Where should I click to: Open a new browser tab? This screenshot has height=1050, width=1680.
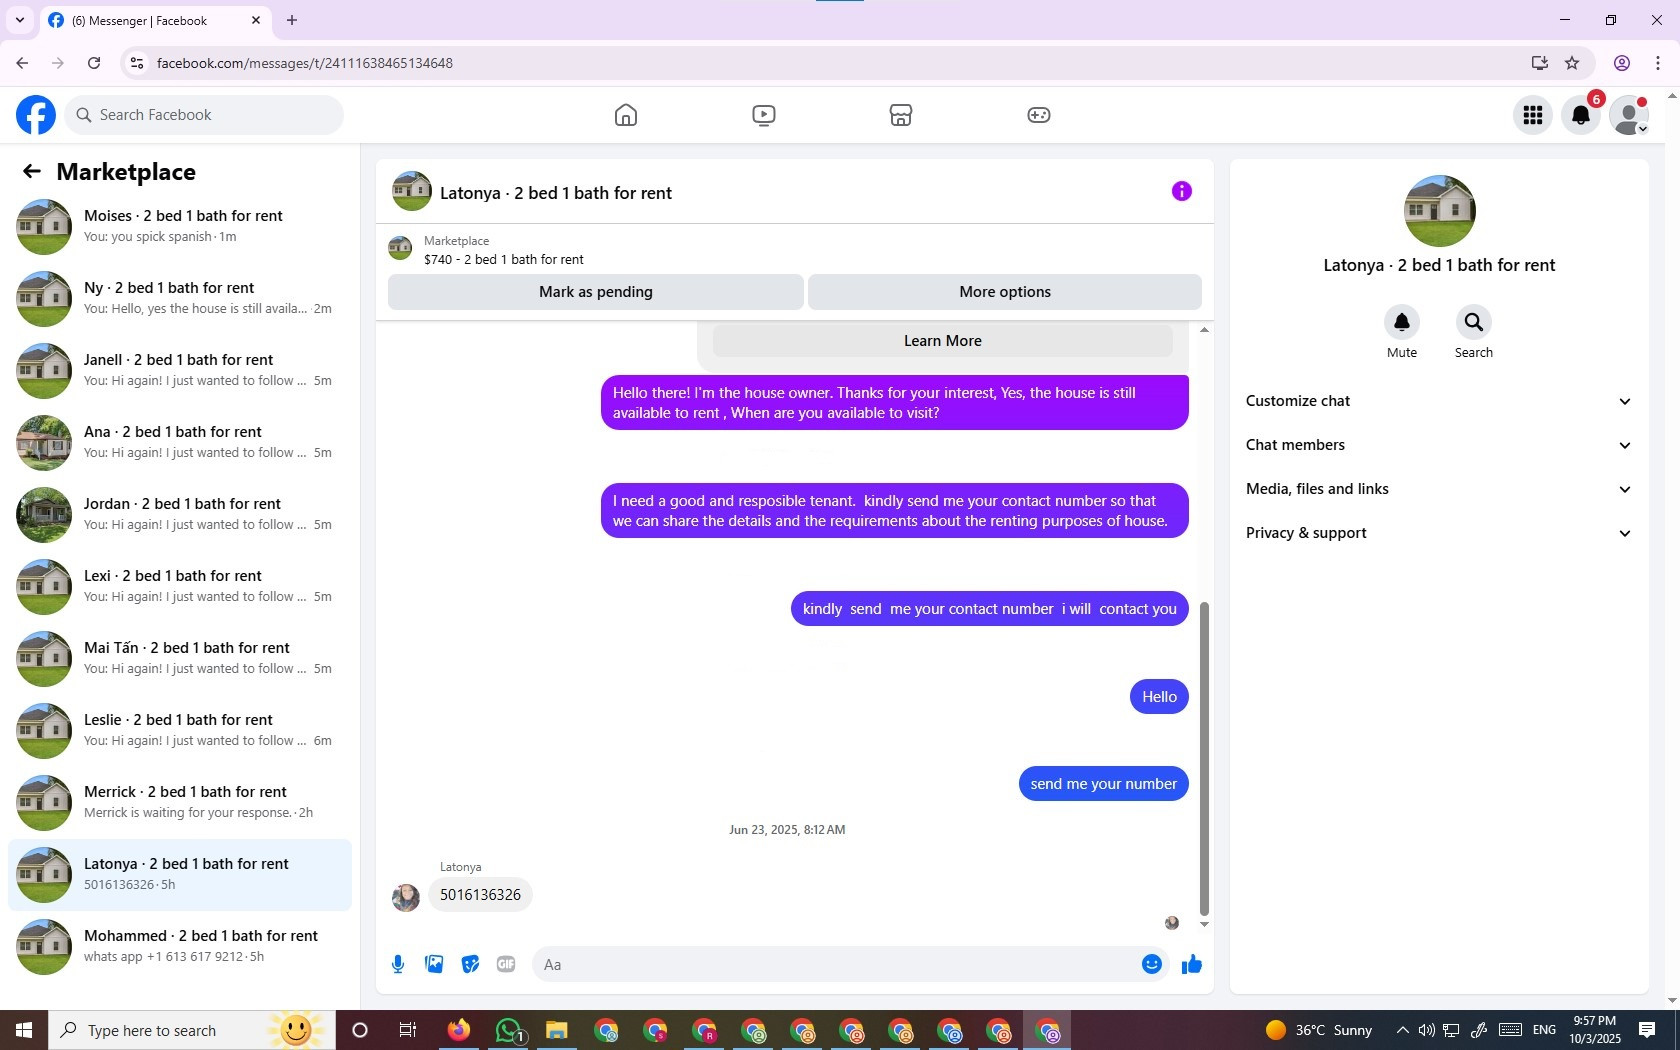[x=292, y=20]
